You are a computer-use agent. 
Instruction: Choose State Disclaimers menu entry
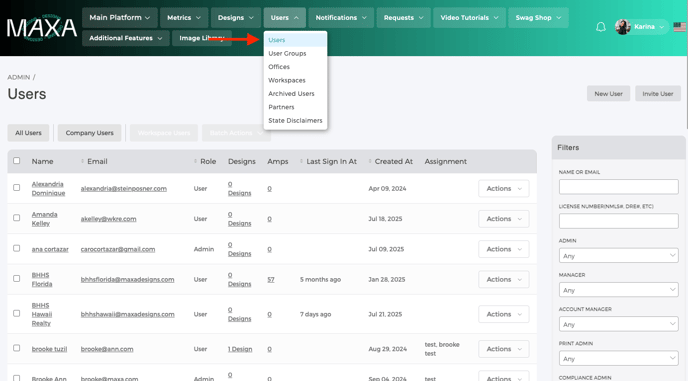tap(295, 120)
